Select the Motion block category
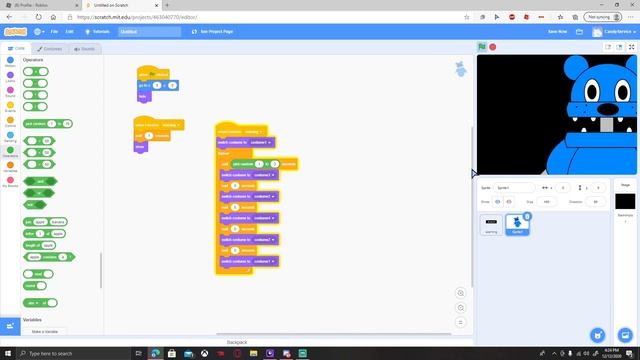Image resolution: width=640 pixels, height=360 pixels. [10, 62]
